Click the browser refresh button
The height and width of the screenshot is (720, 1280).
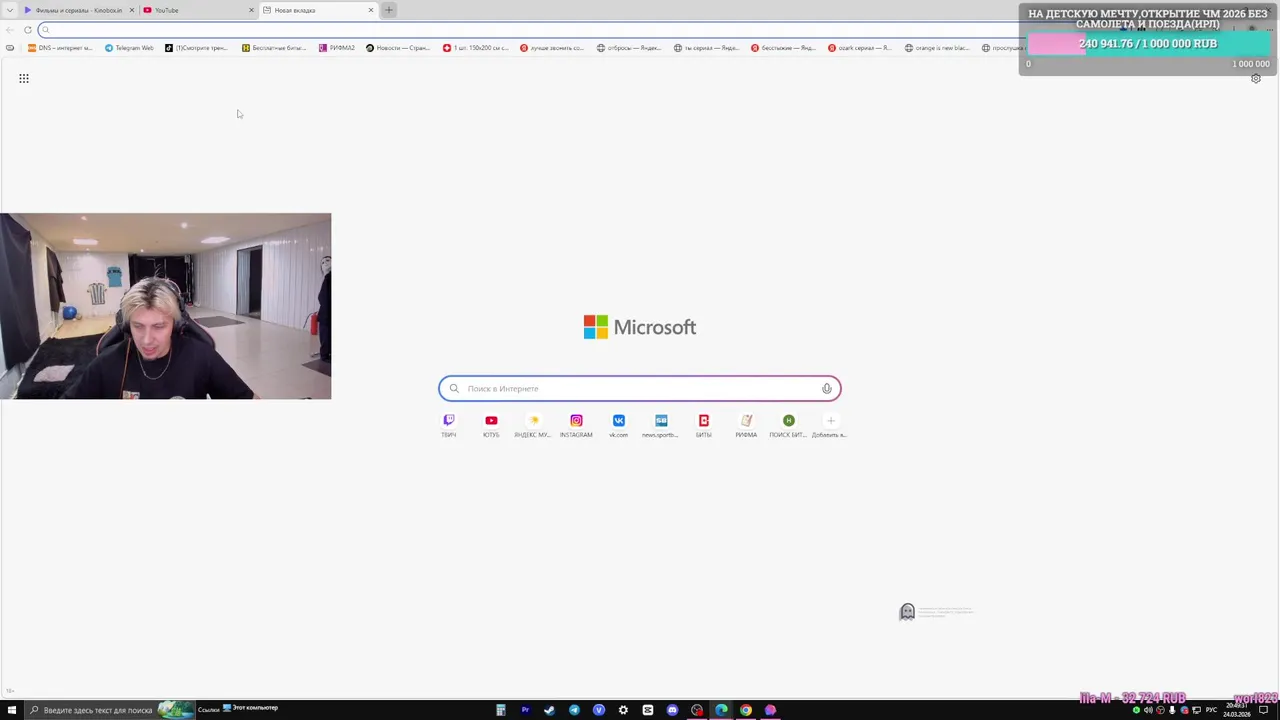point(28,30)
